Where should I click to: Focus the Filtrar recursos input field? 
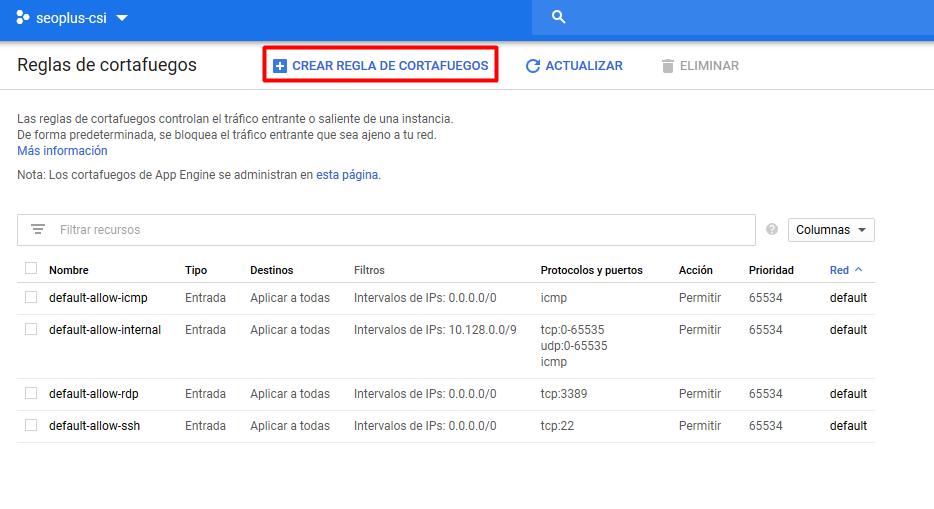pos(400,230)
